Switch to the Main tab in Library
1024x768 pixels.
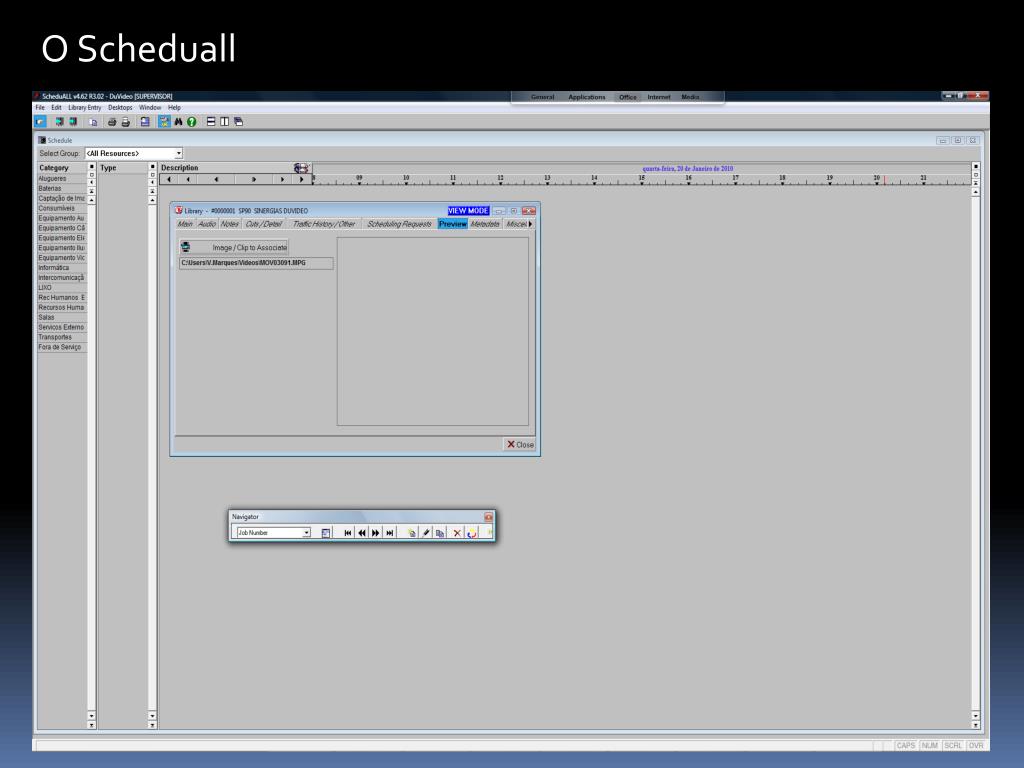point(185,224)
